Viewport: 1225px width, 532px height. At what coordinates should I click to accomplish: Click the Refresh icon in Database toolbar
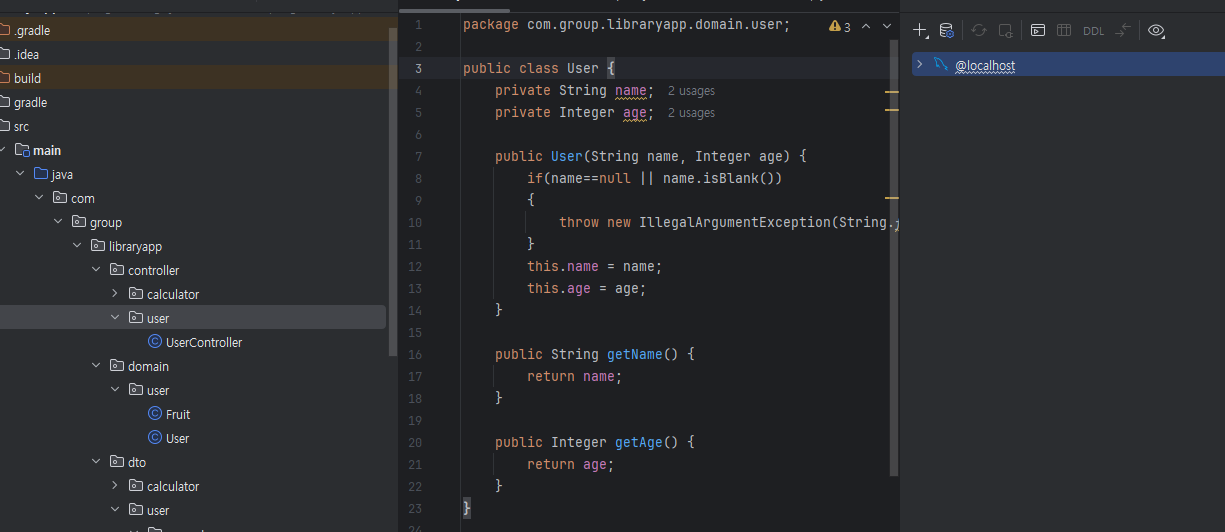(x=979, y=30)
